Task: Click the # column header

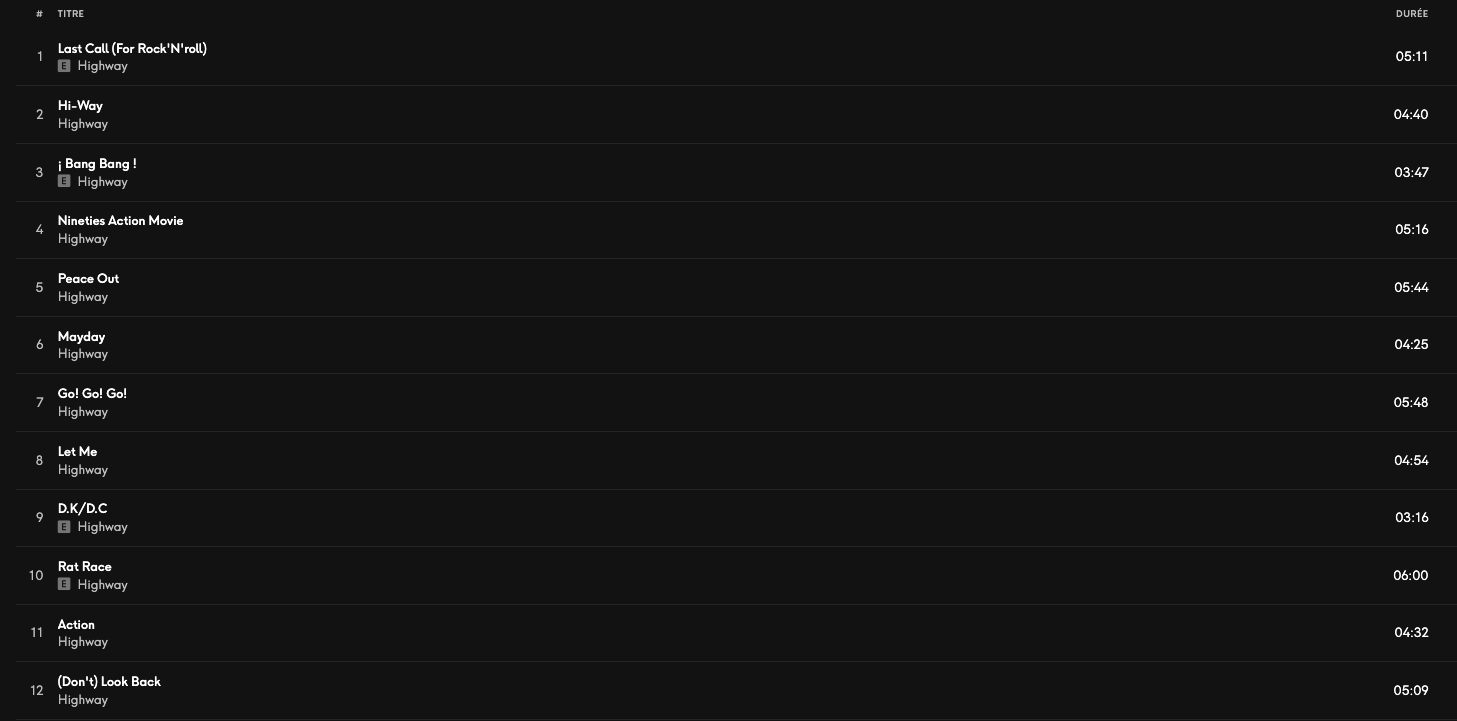Action: (39, 14)
